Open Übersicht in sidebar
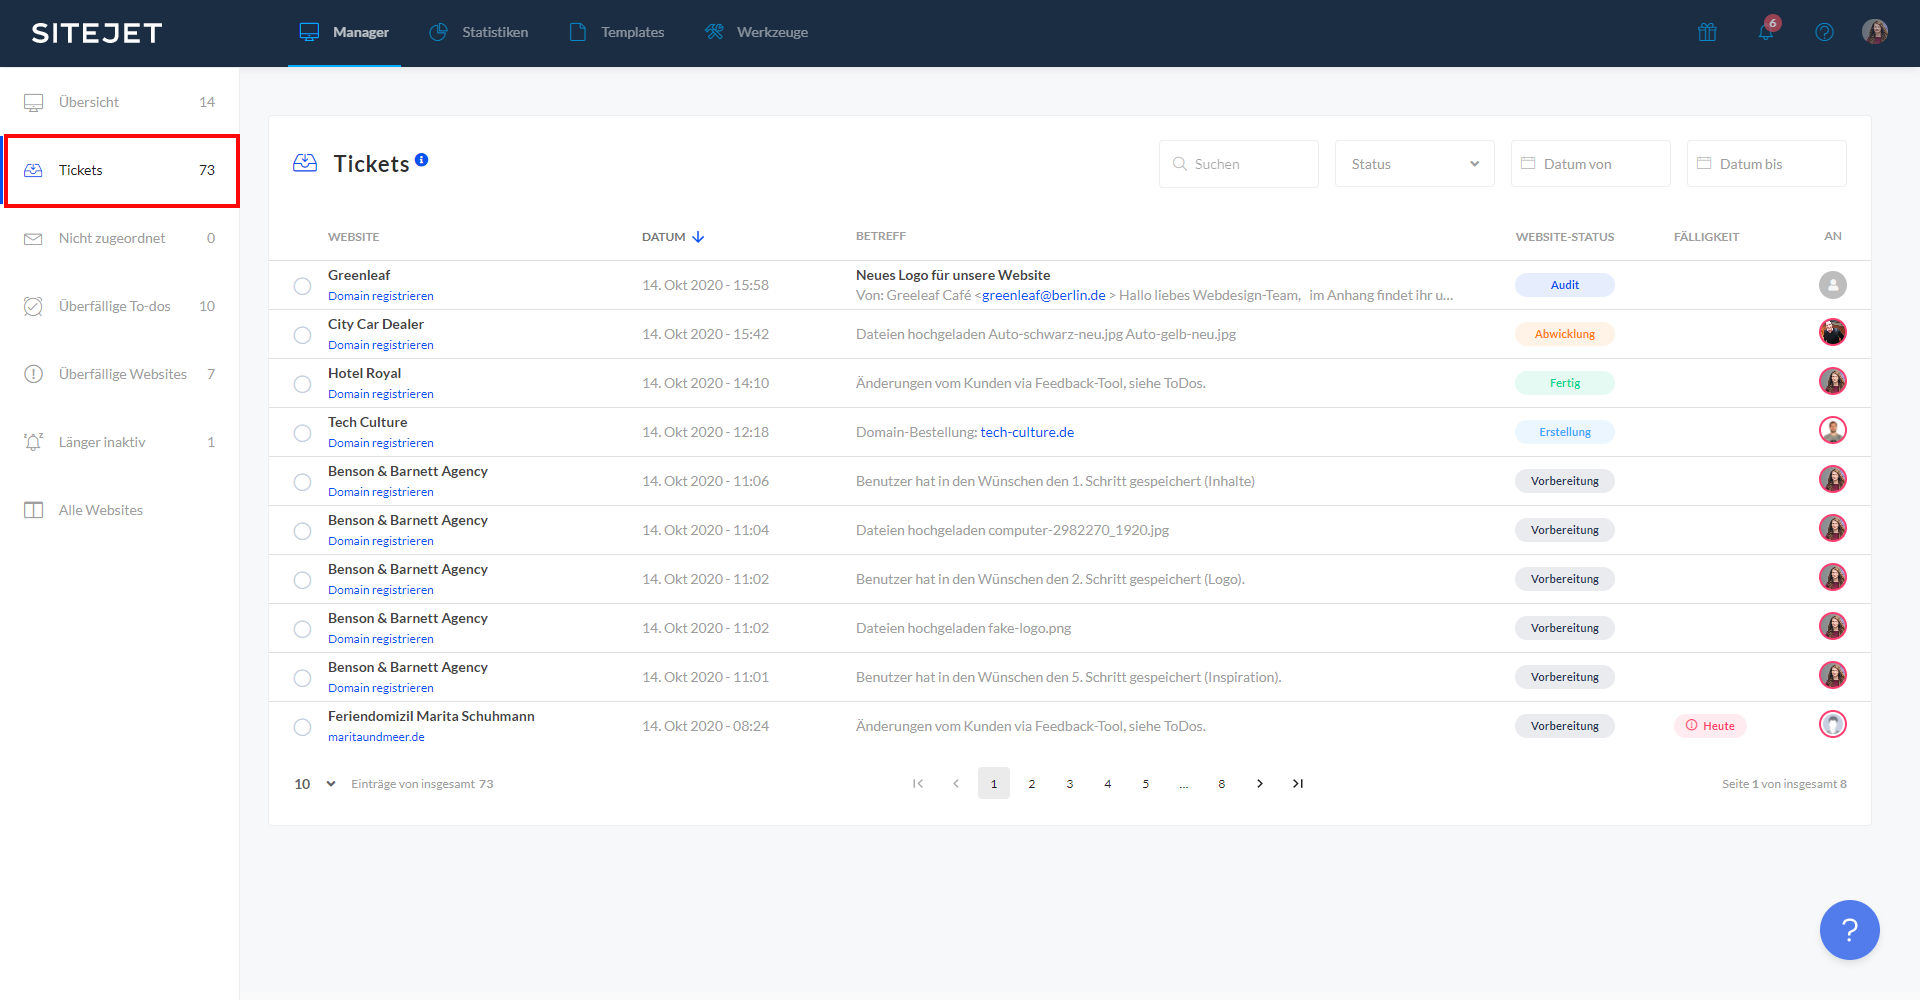 [120, 102]
